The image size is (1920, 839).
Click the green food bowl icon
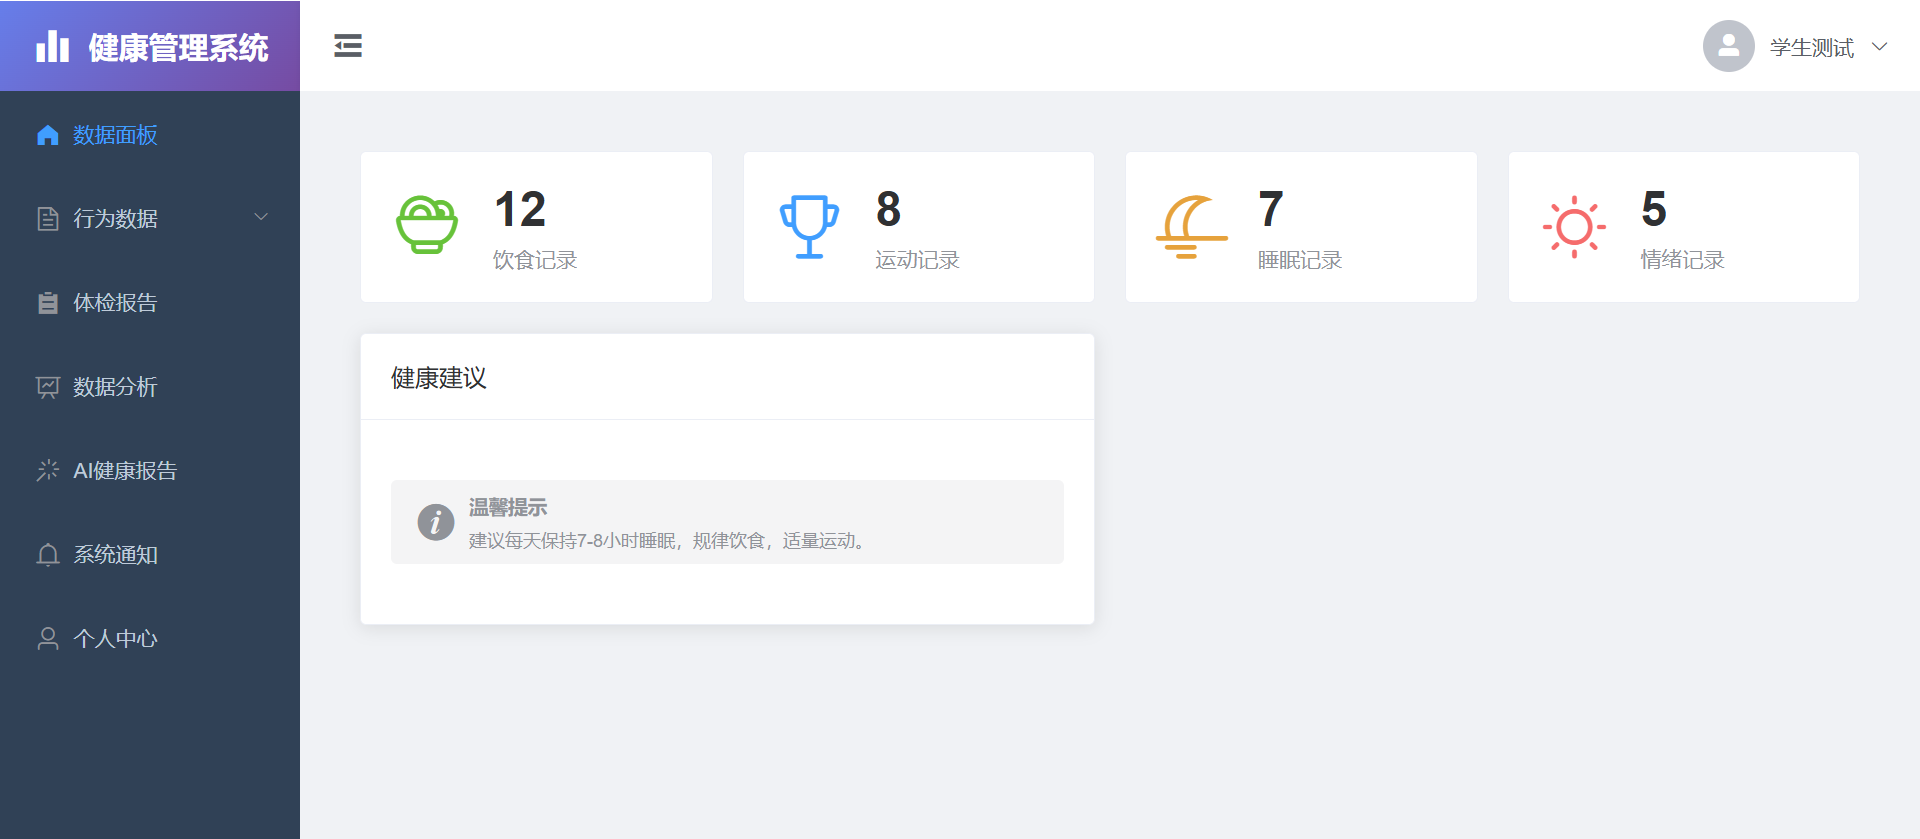tap(427, 225)
